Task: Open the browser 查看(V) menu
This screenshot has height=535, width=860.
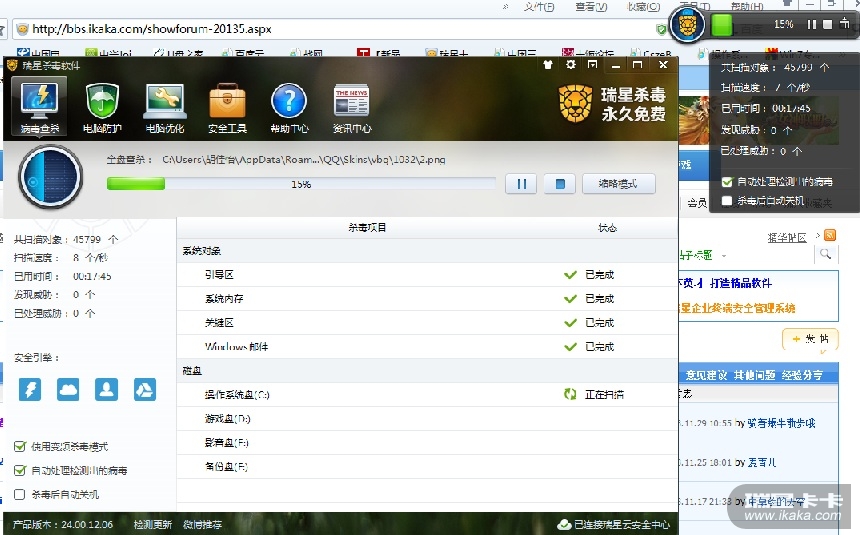Action: coord(591,7)
